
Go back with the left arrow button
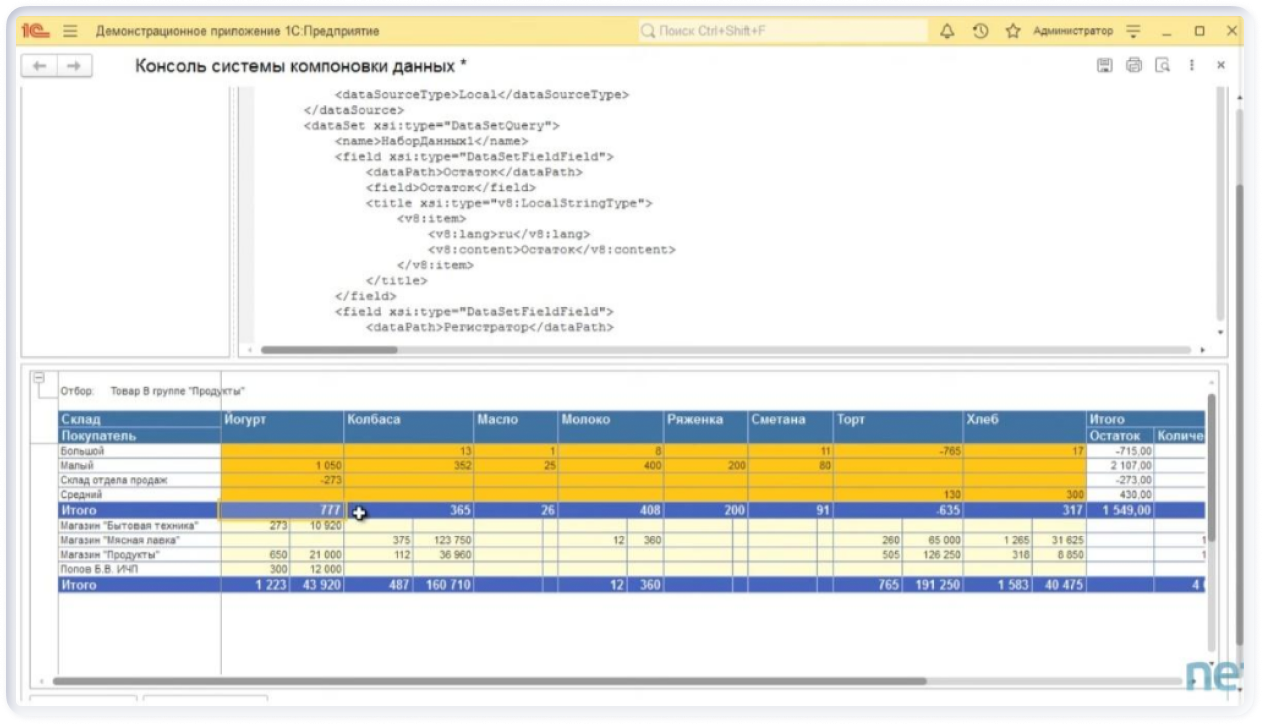pos(40,65)
